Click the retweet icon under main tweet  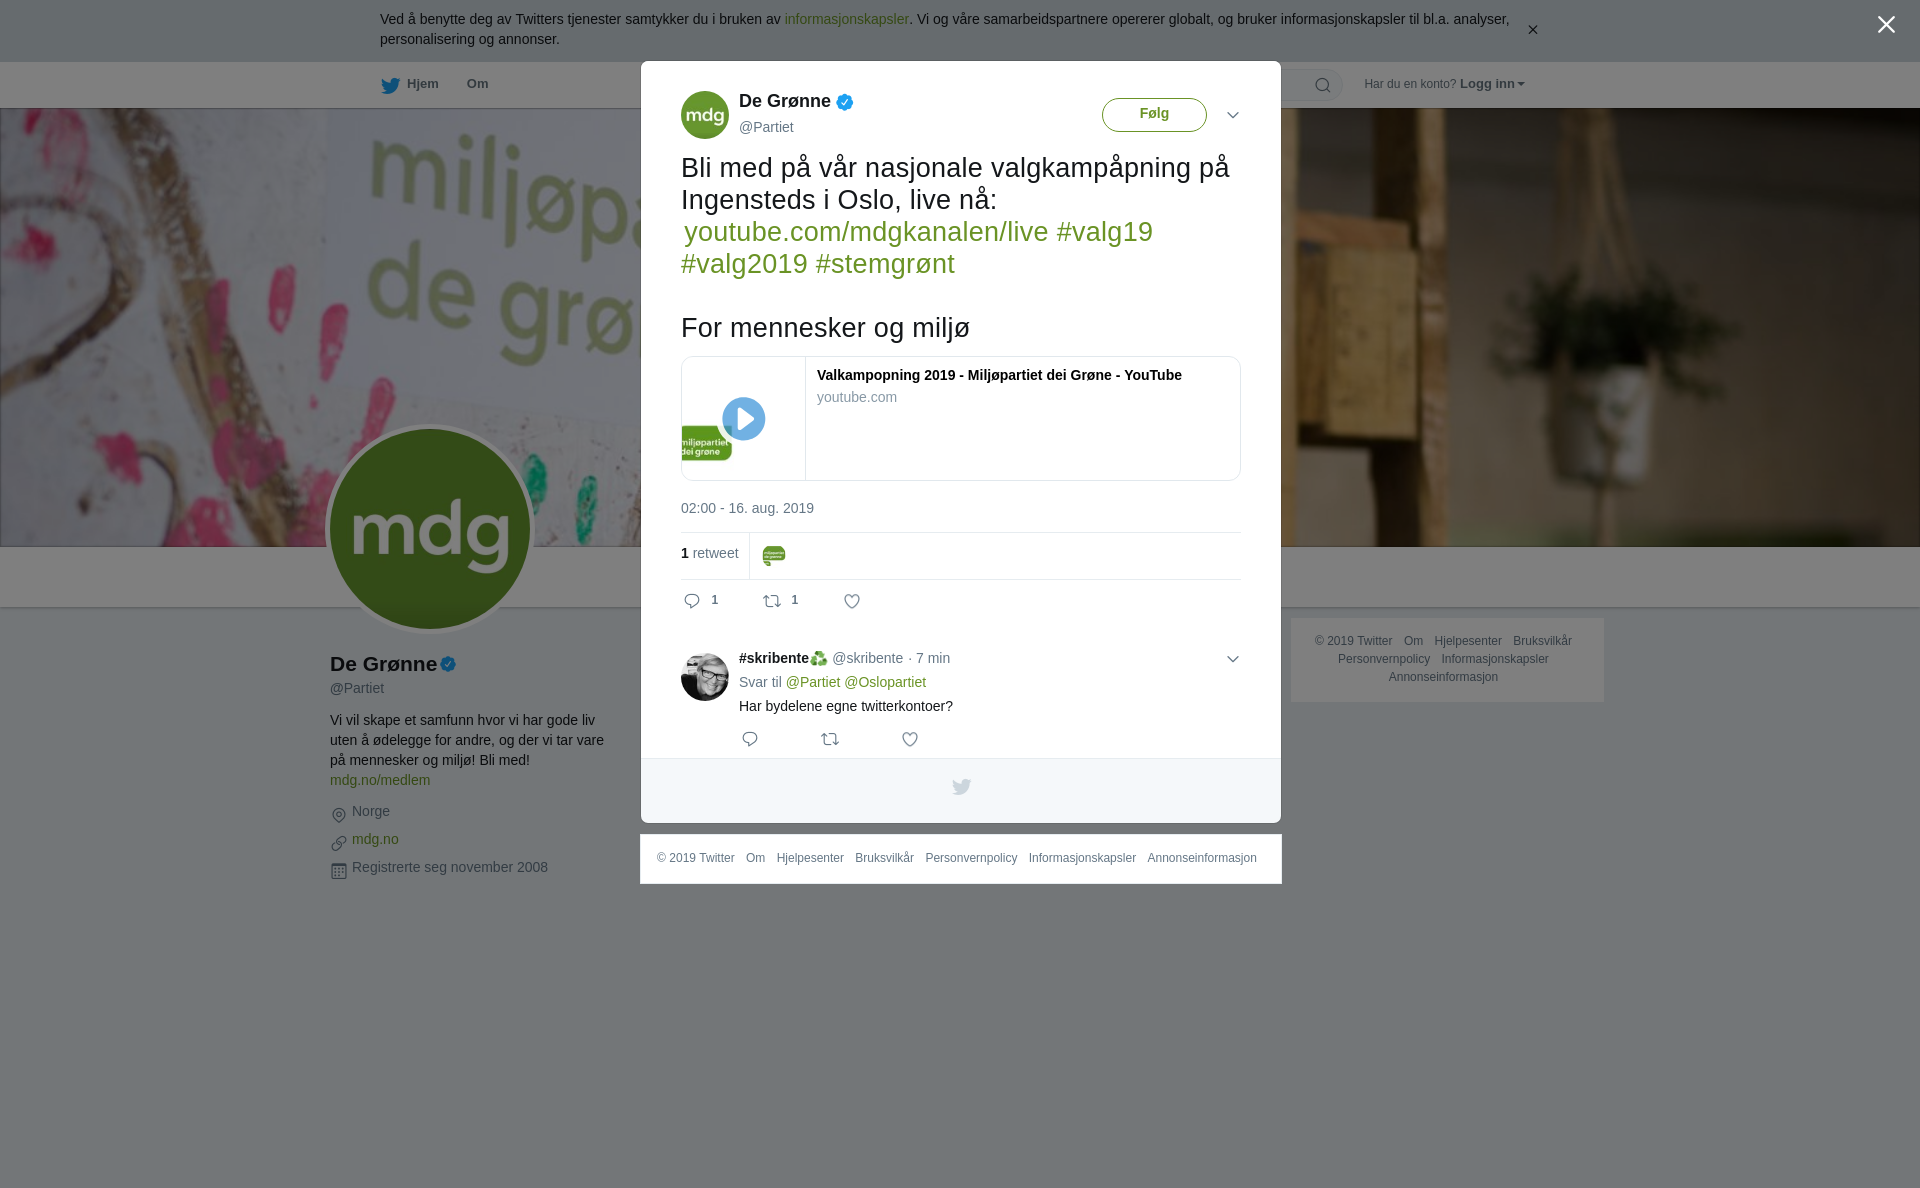click(x=772, y=601)
